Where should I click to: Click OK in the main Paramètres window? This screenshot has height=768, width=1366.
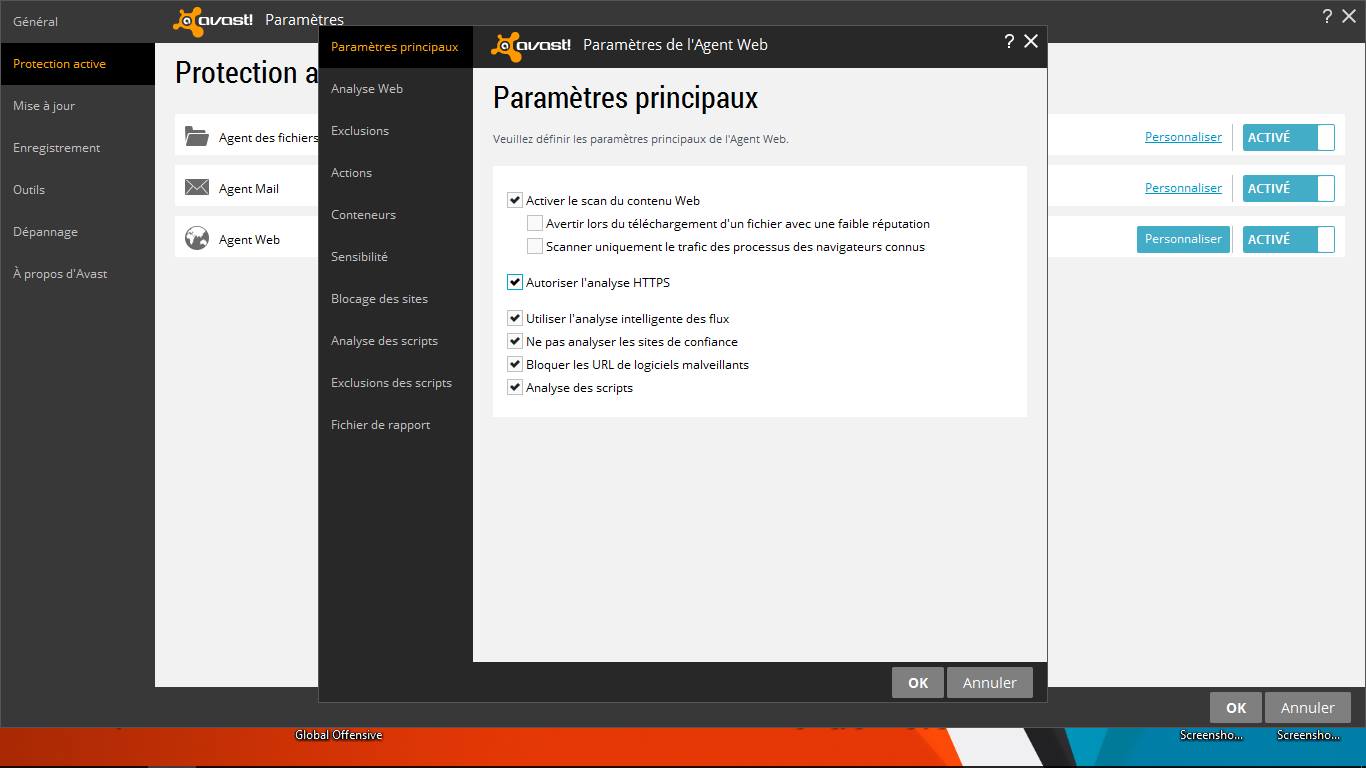[1236, 708]
